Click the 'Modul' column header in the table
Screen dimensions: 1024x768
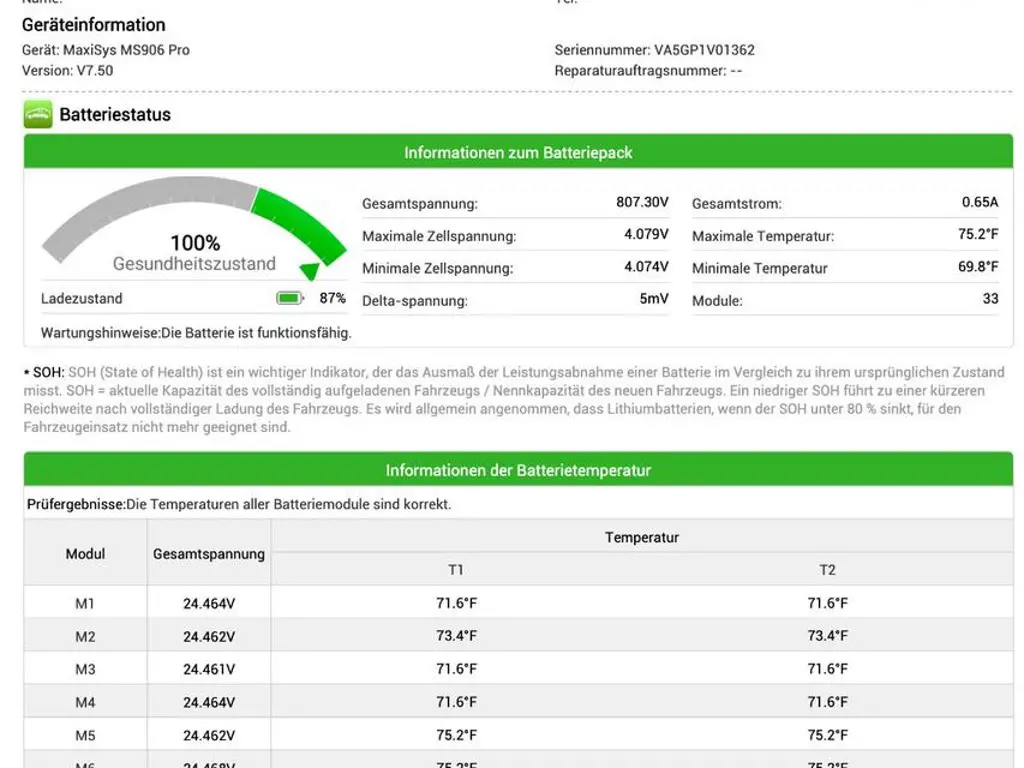click(x=85, y=554)
